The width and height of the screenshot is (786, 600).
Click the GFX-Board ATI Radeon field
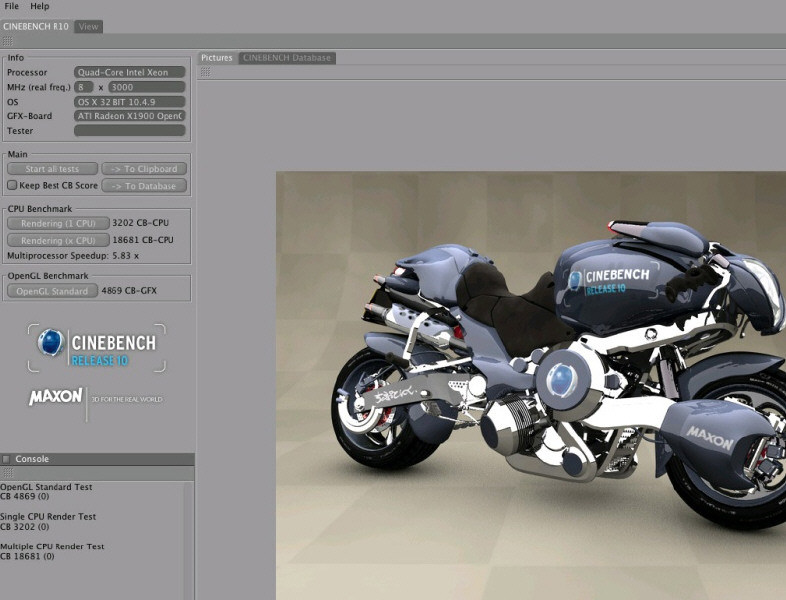(130, 116)
